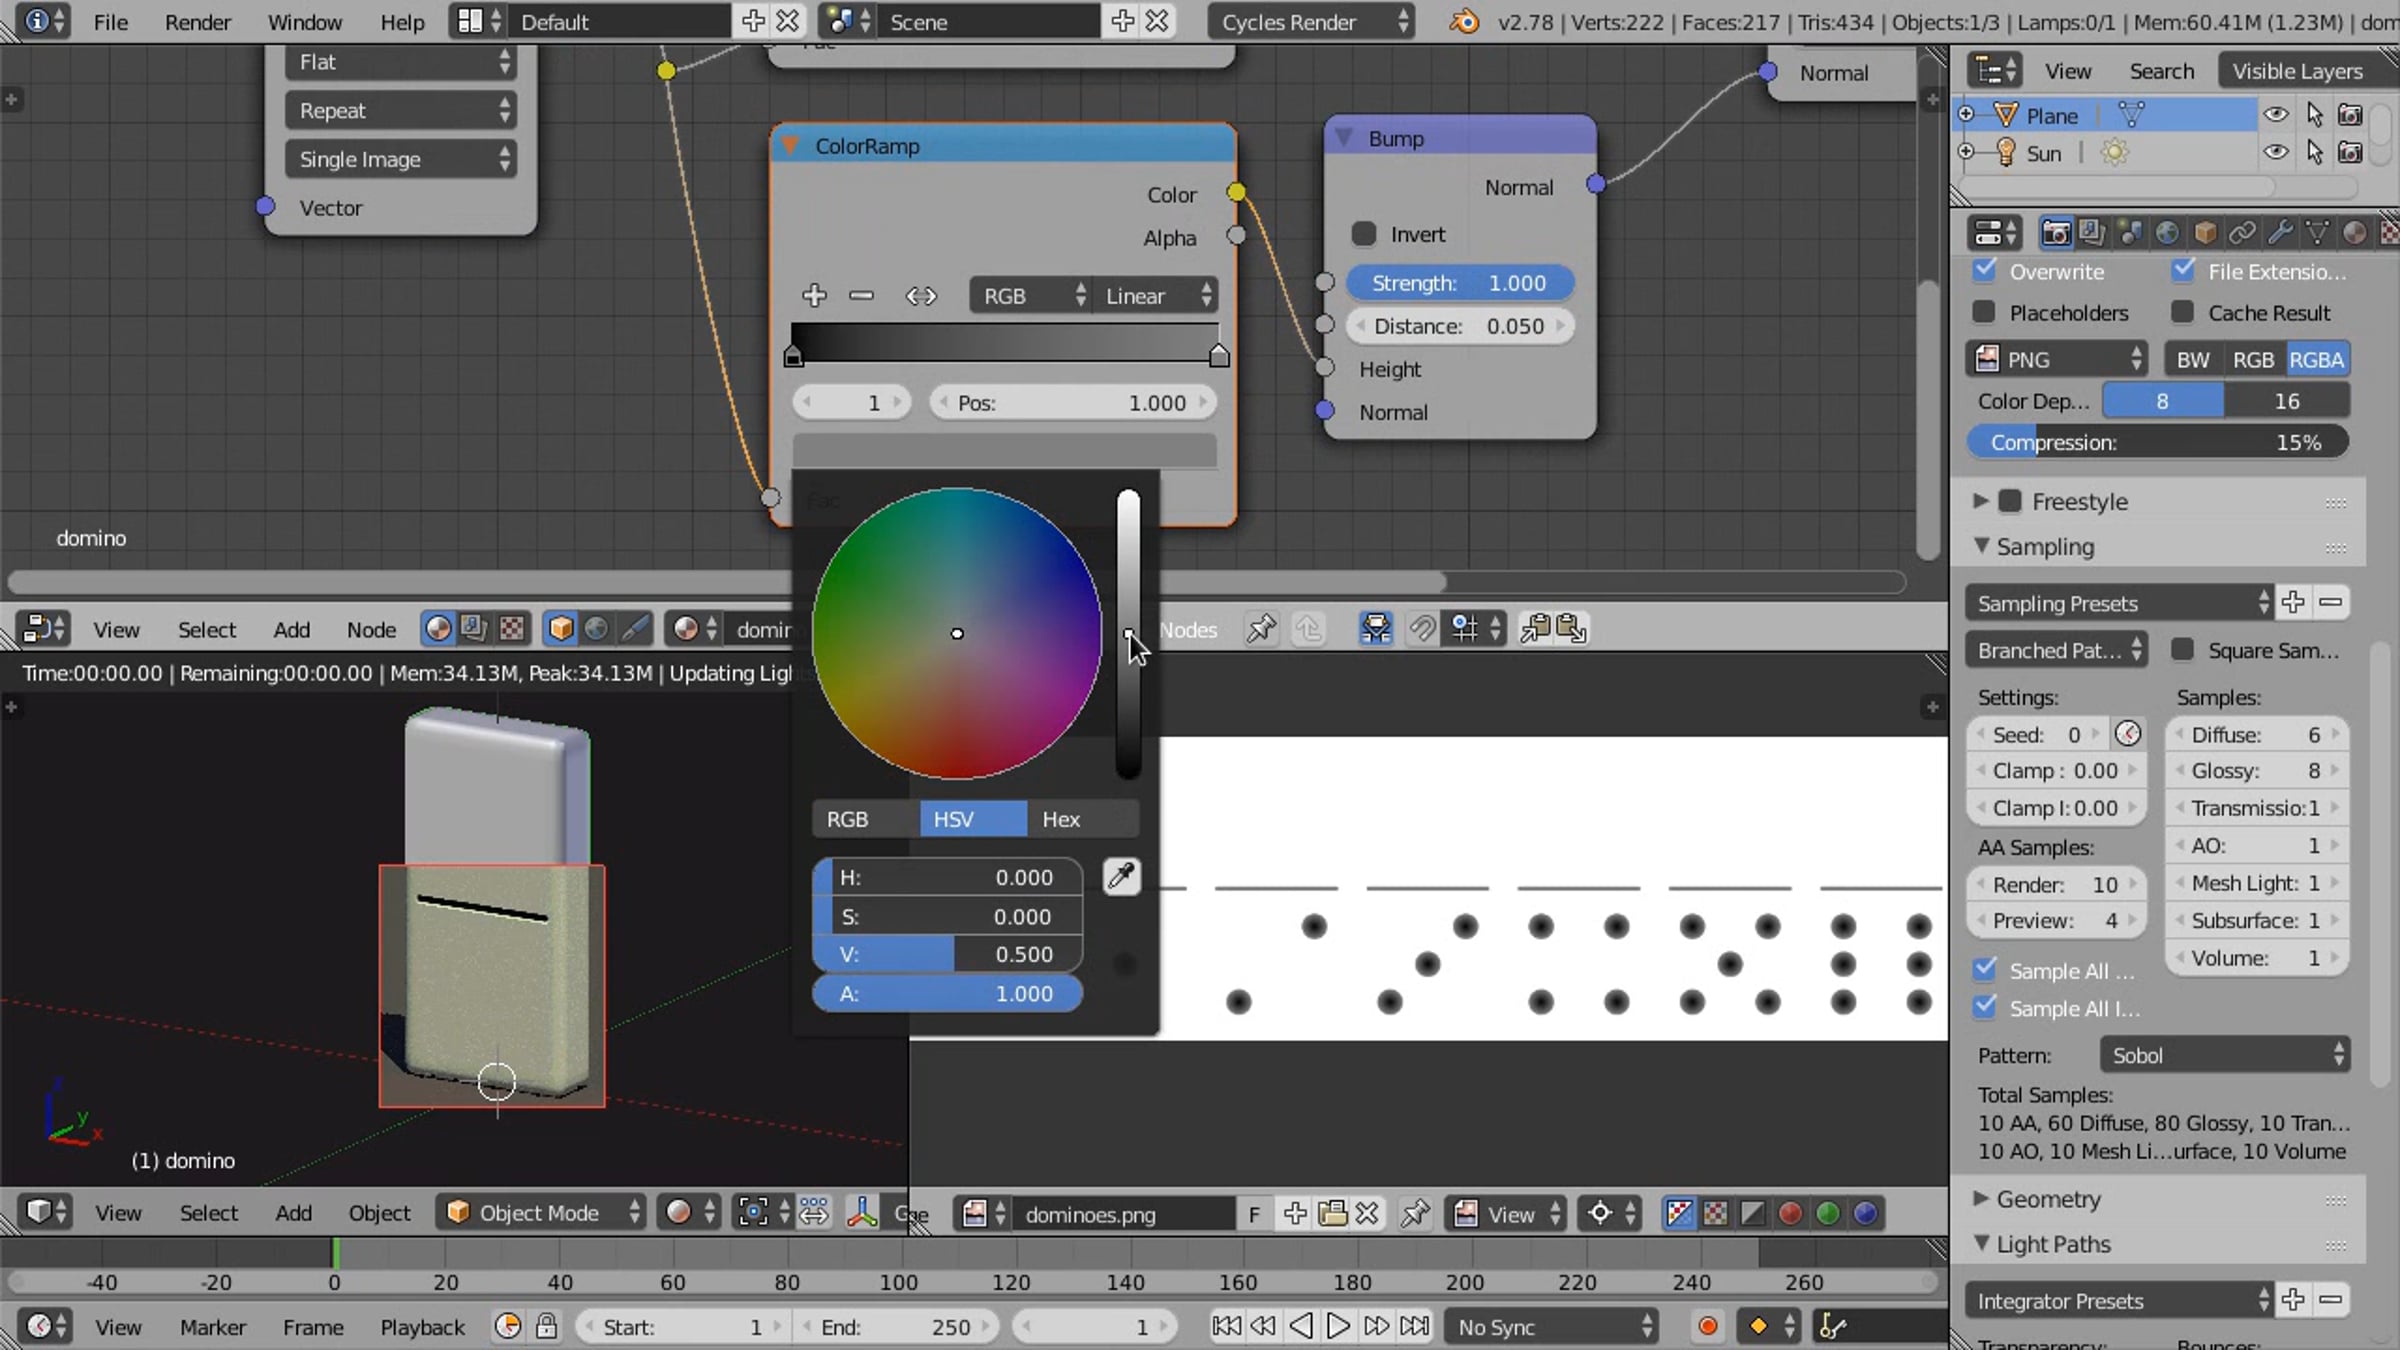Enable the Invert checkbox in Bump node
Screen dimensions: 2400x1350
(x=1364, y=234)
